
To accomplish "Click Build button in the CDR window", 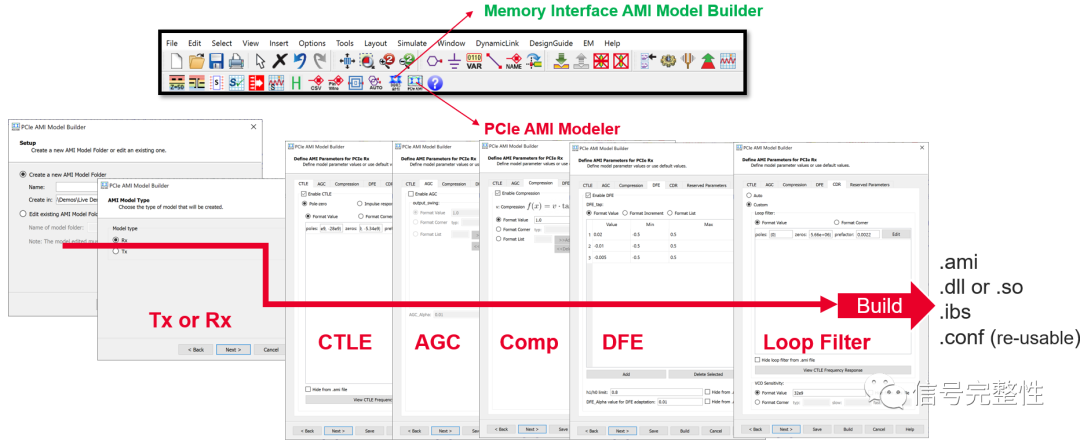I will [848, 429].
